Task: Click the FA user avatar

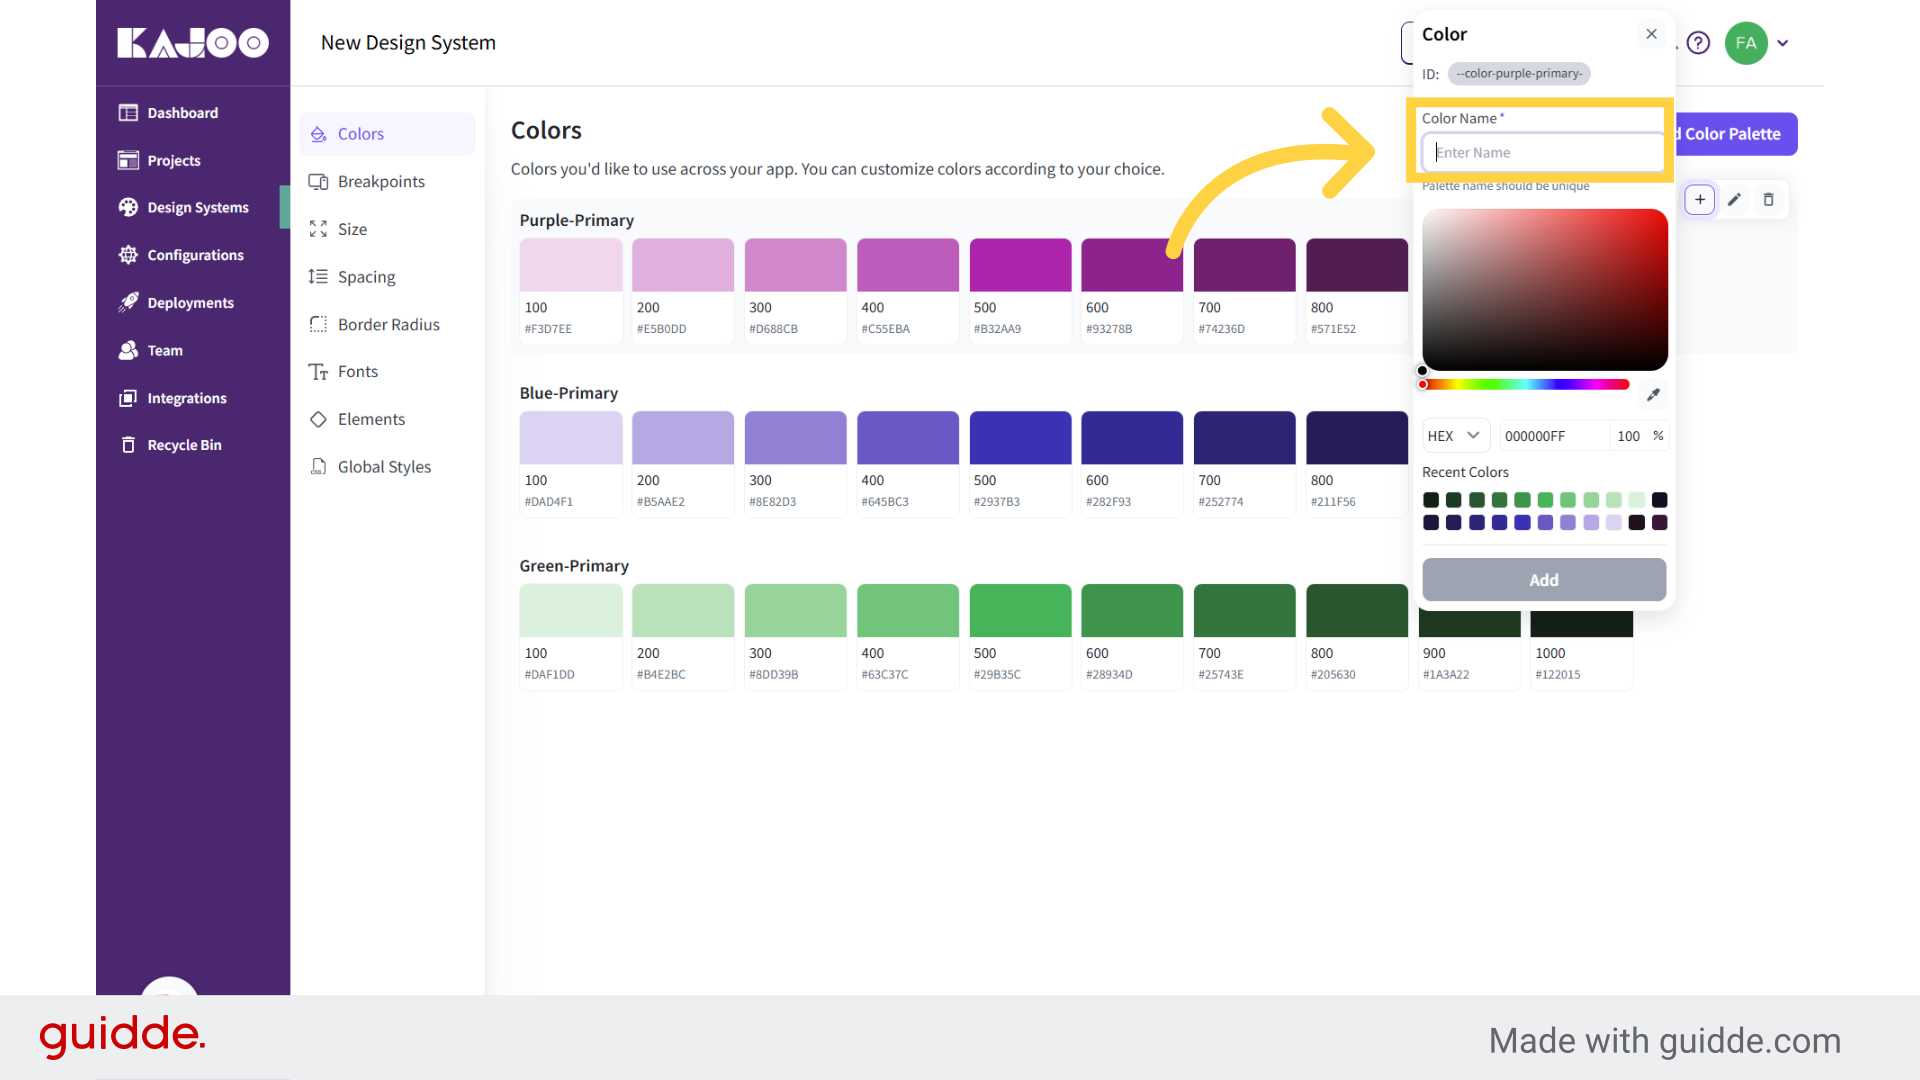Action: pos(1746,43)
